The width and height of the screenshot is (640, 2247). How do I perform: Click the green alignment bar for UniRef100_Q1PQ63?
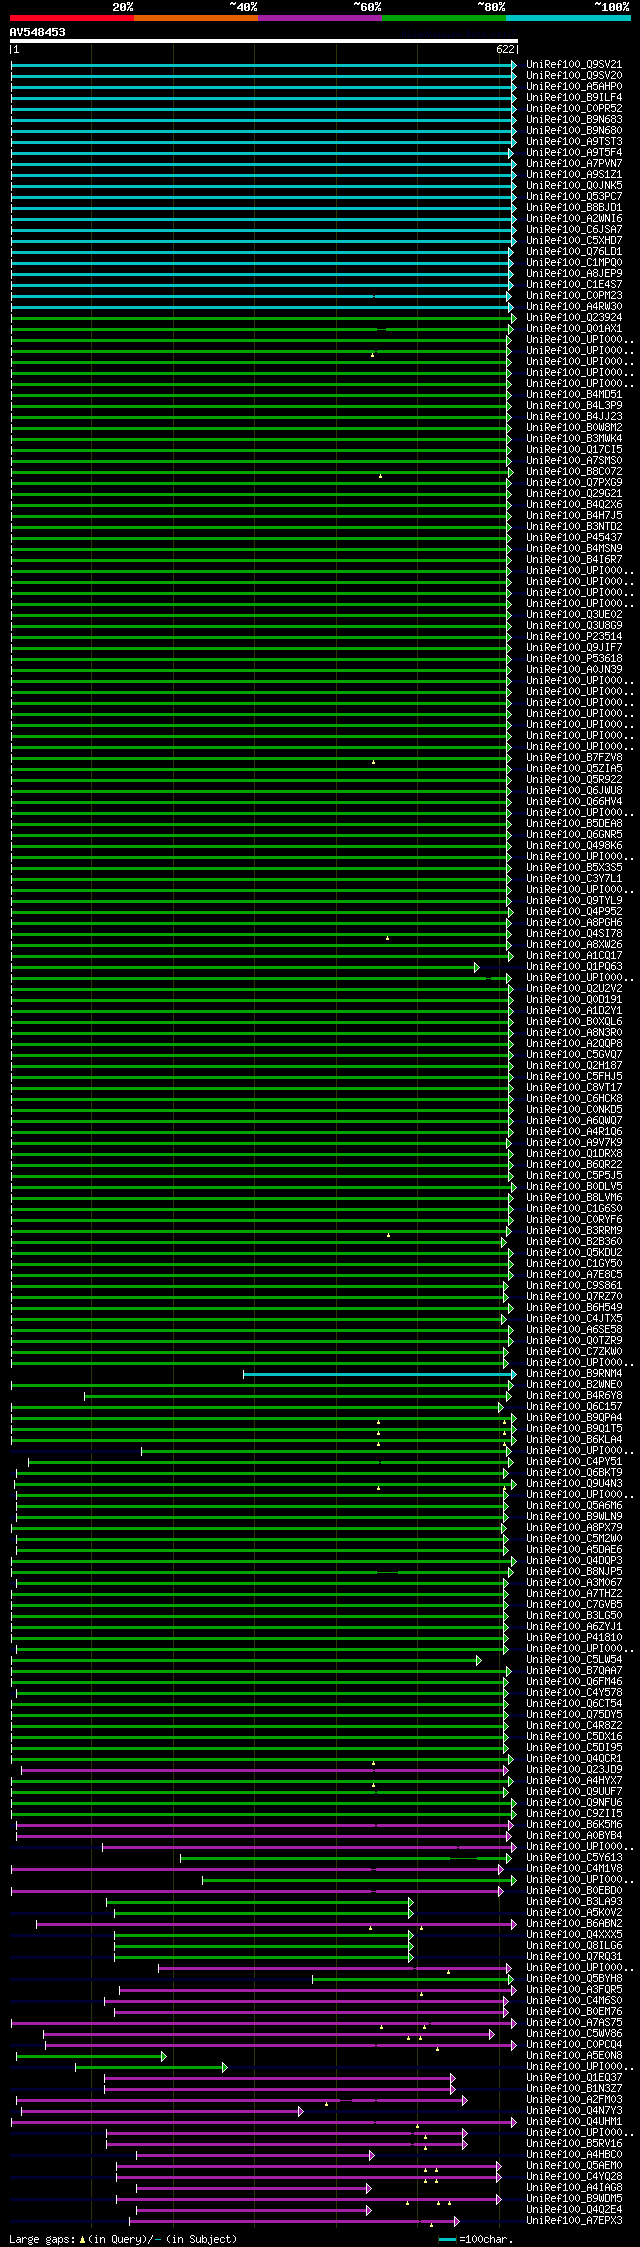click(244, 967)
